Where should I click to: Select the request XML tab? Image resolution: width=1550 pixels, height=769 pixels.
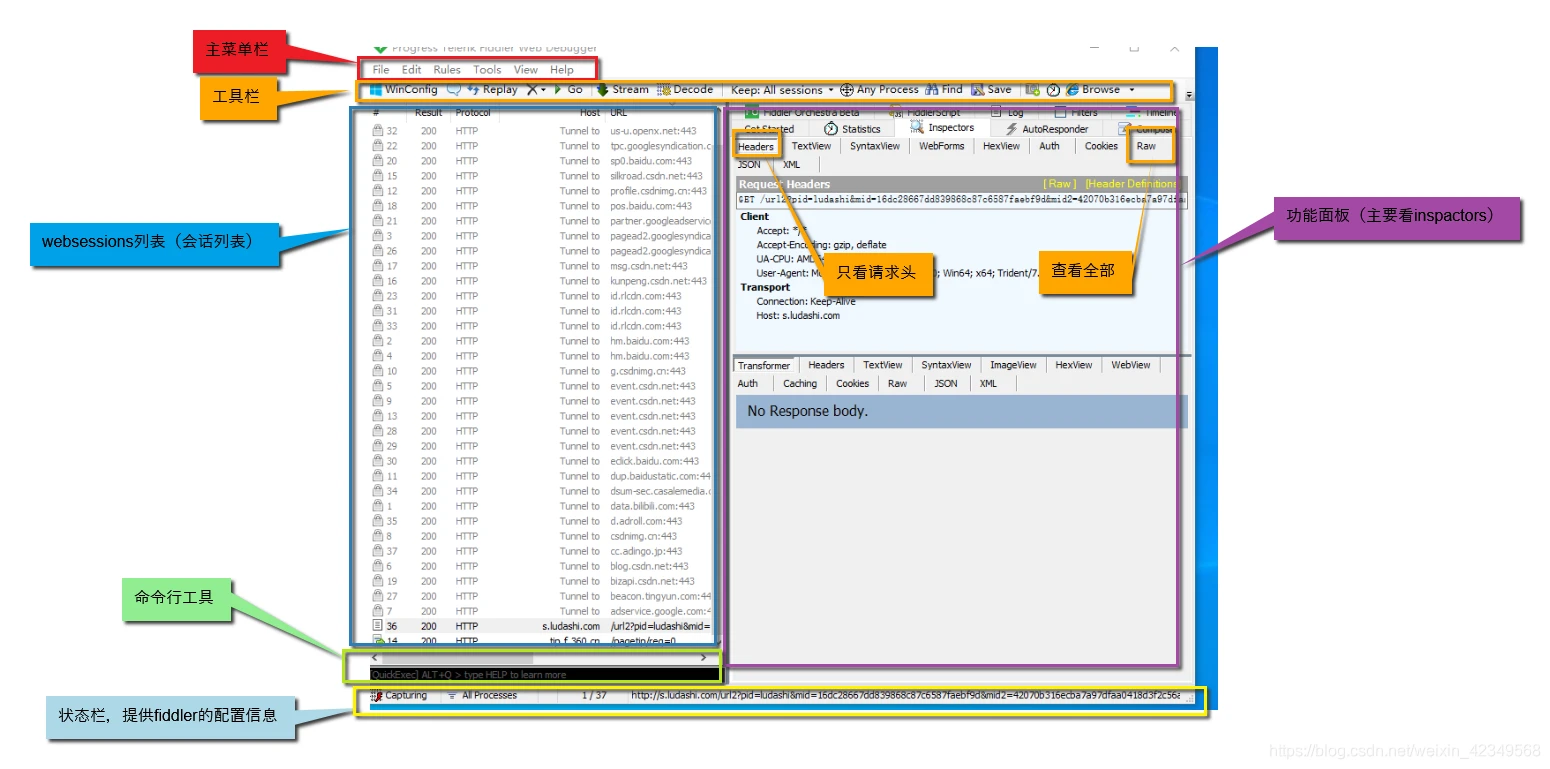(791, 165)
